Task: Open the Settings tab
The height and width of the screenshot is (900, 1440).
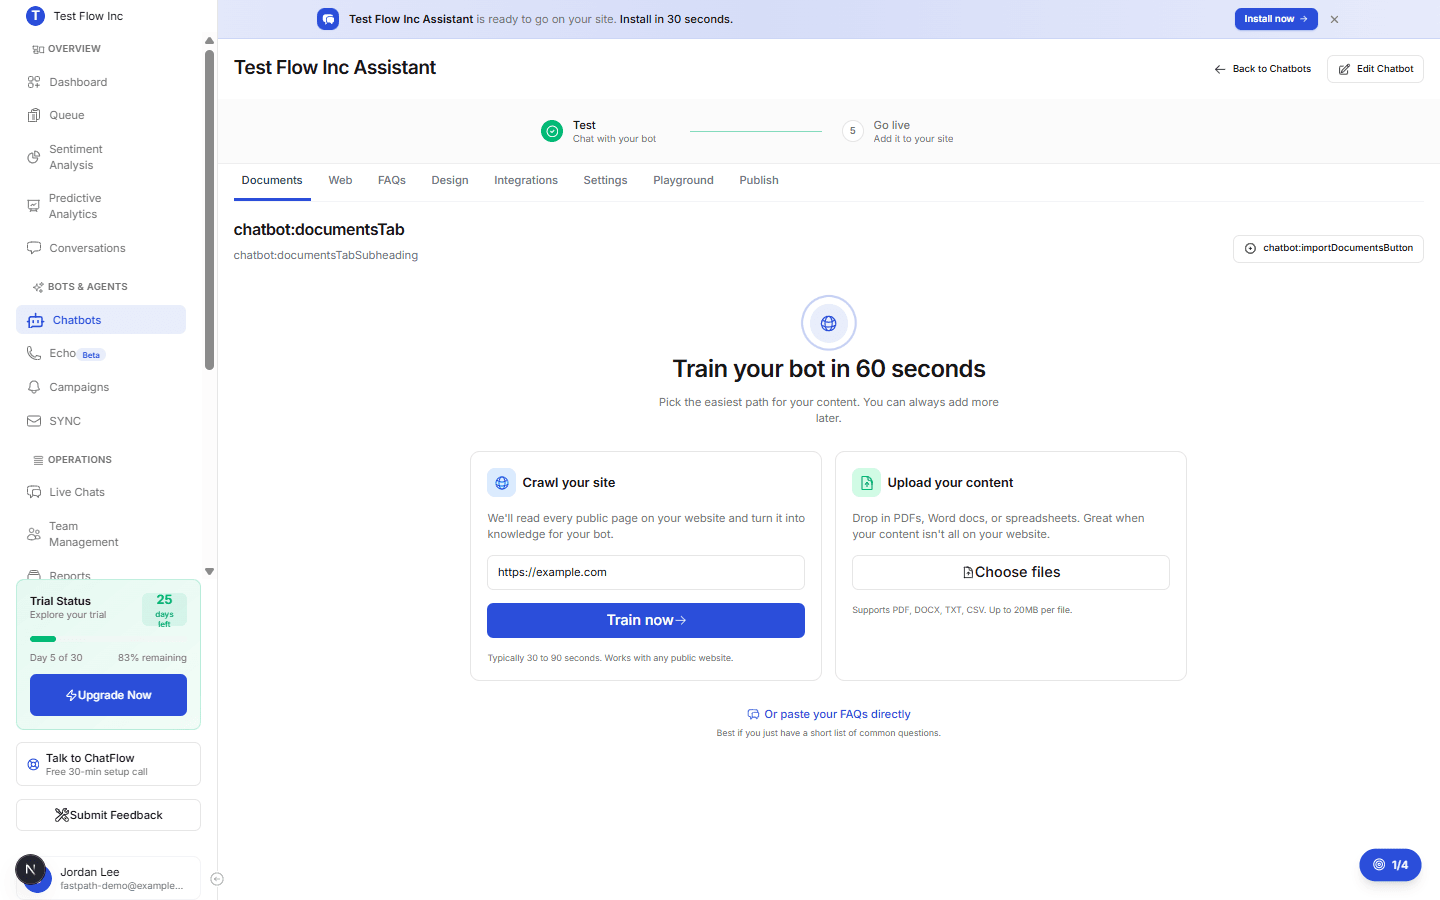Action: [605, 181]
